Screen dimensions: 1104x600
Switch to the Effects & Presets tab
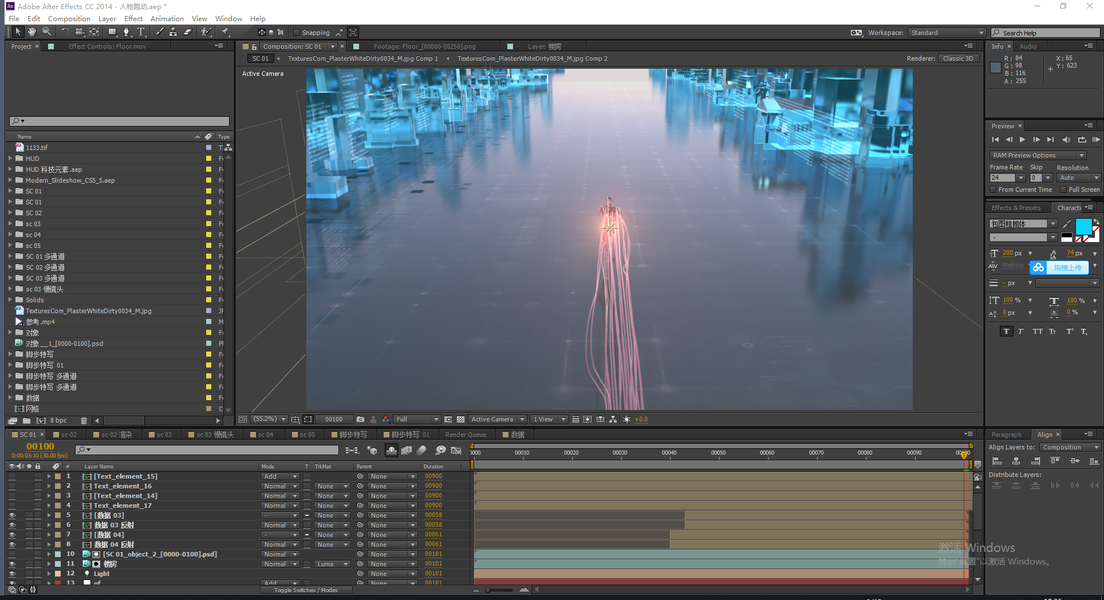(1015, 208)
